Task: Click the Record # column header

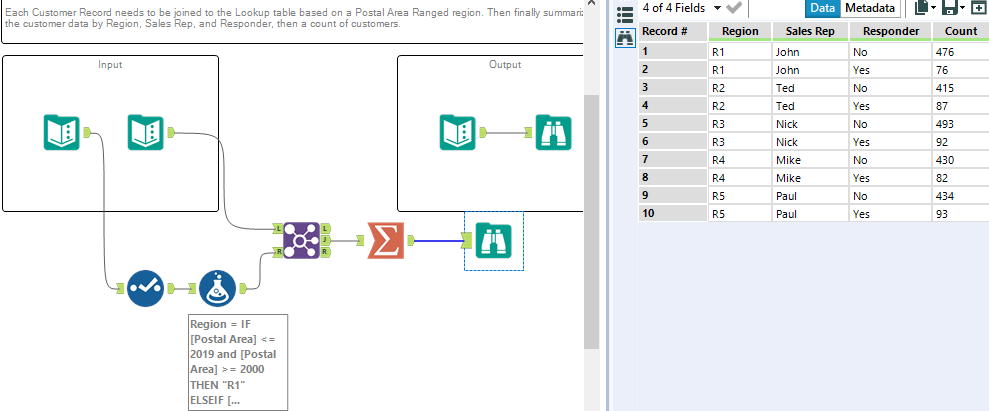Action: pyautogui.click(x=673, y=32)
